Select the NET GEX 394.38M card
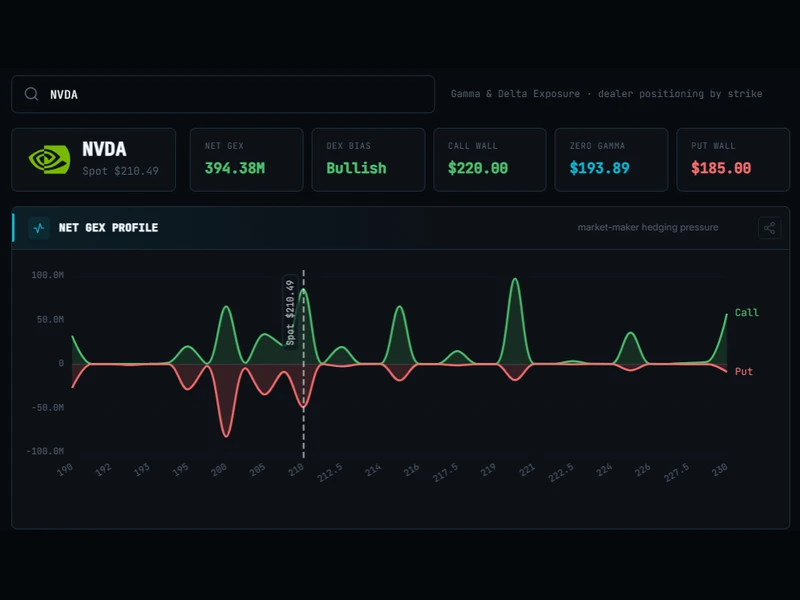The height and width of the screenshot is (600, 800). tap(246, 160)
